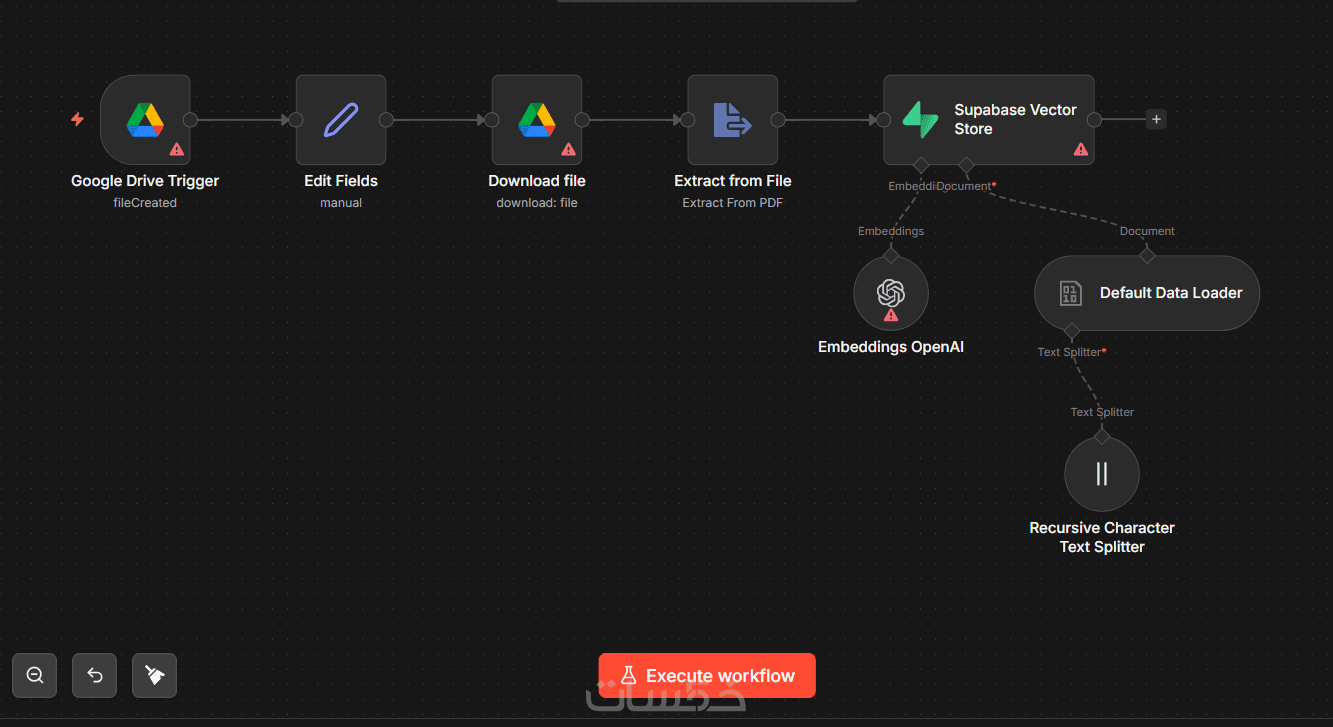
Task: Click the Supabase lightning logo icon
Action: click(920, 120)
